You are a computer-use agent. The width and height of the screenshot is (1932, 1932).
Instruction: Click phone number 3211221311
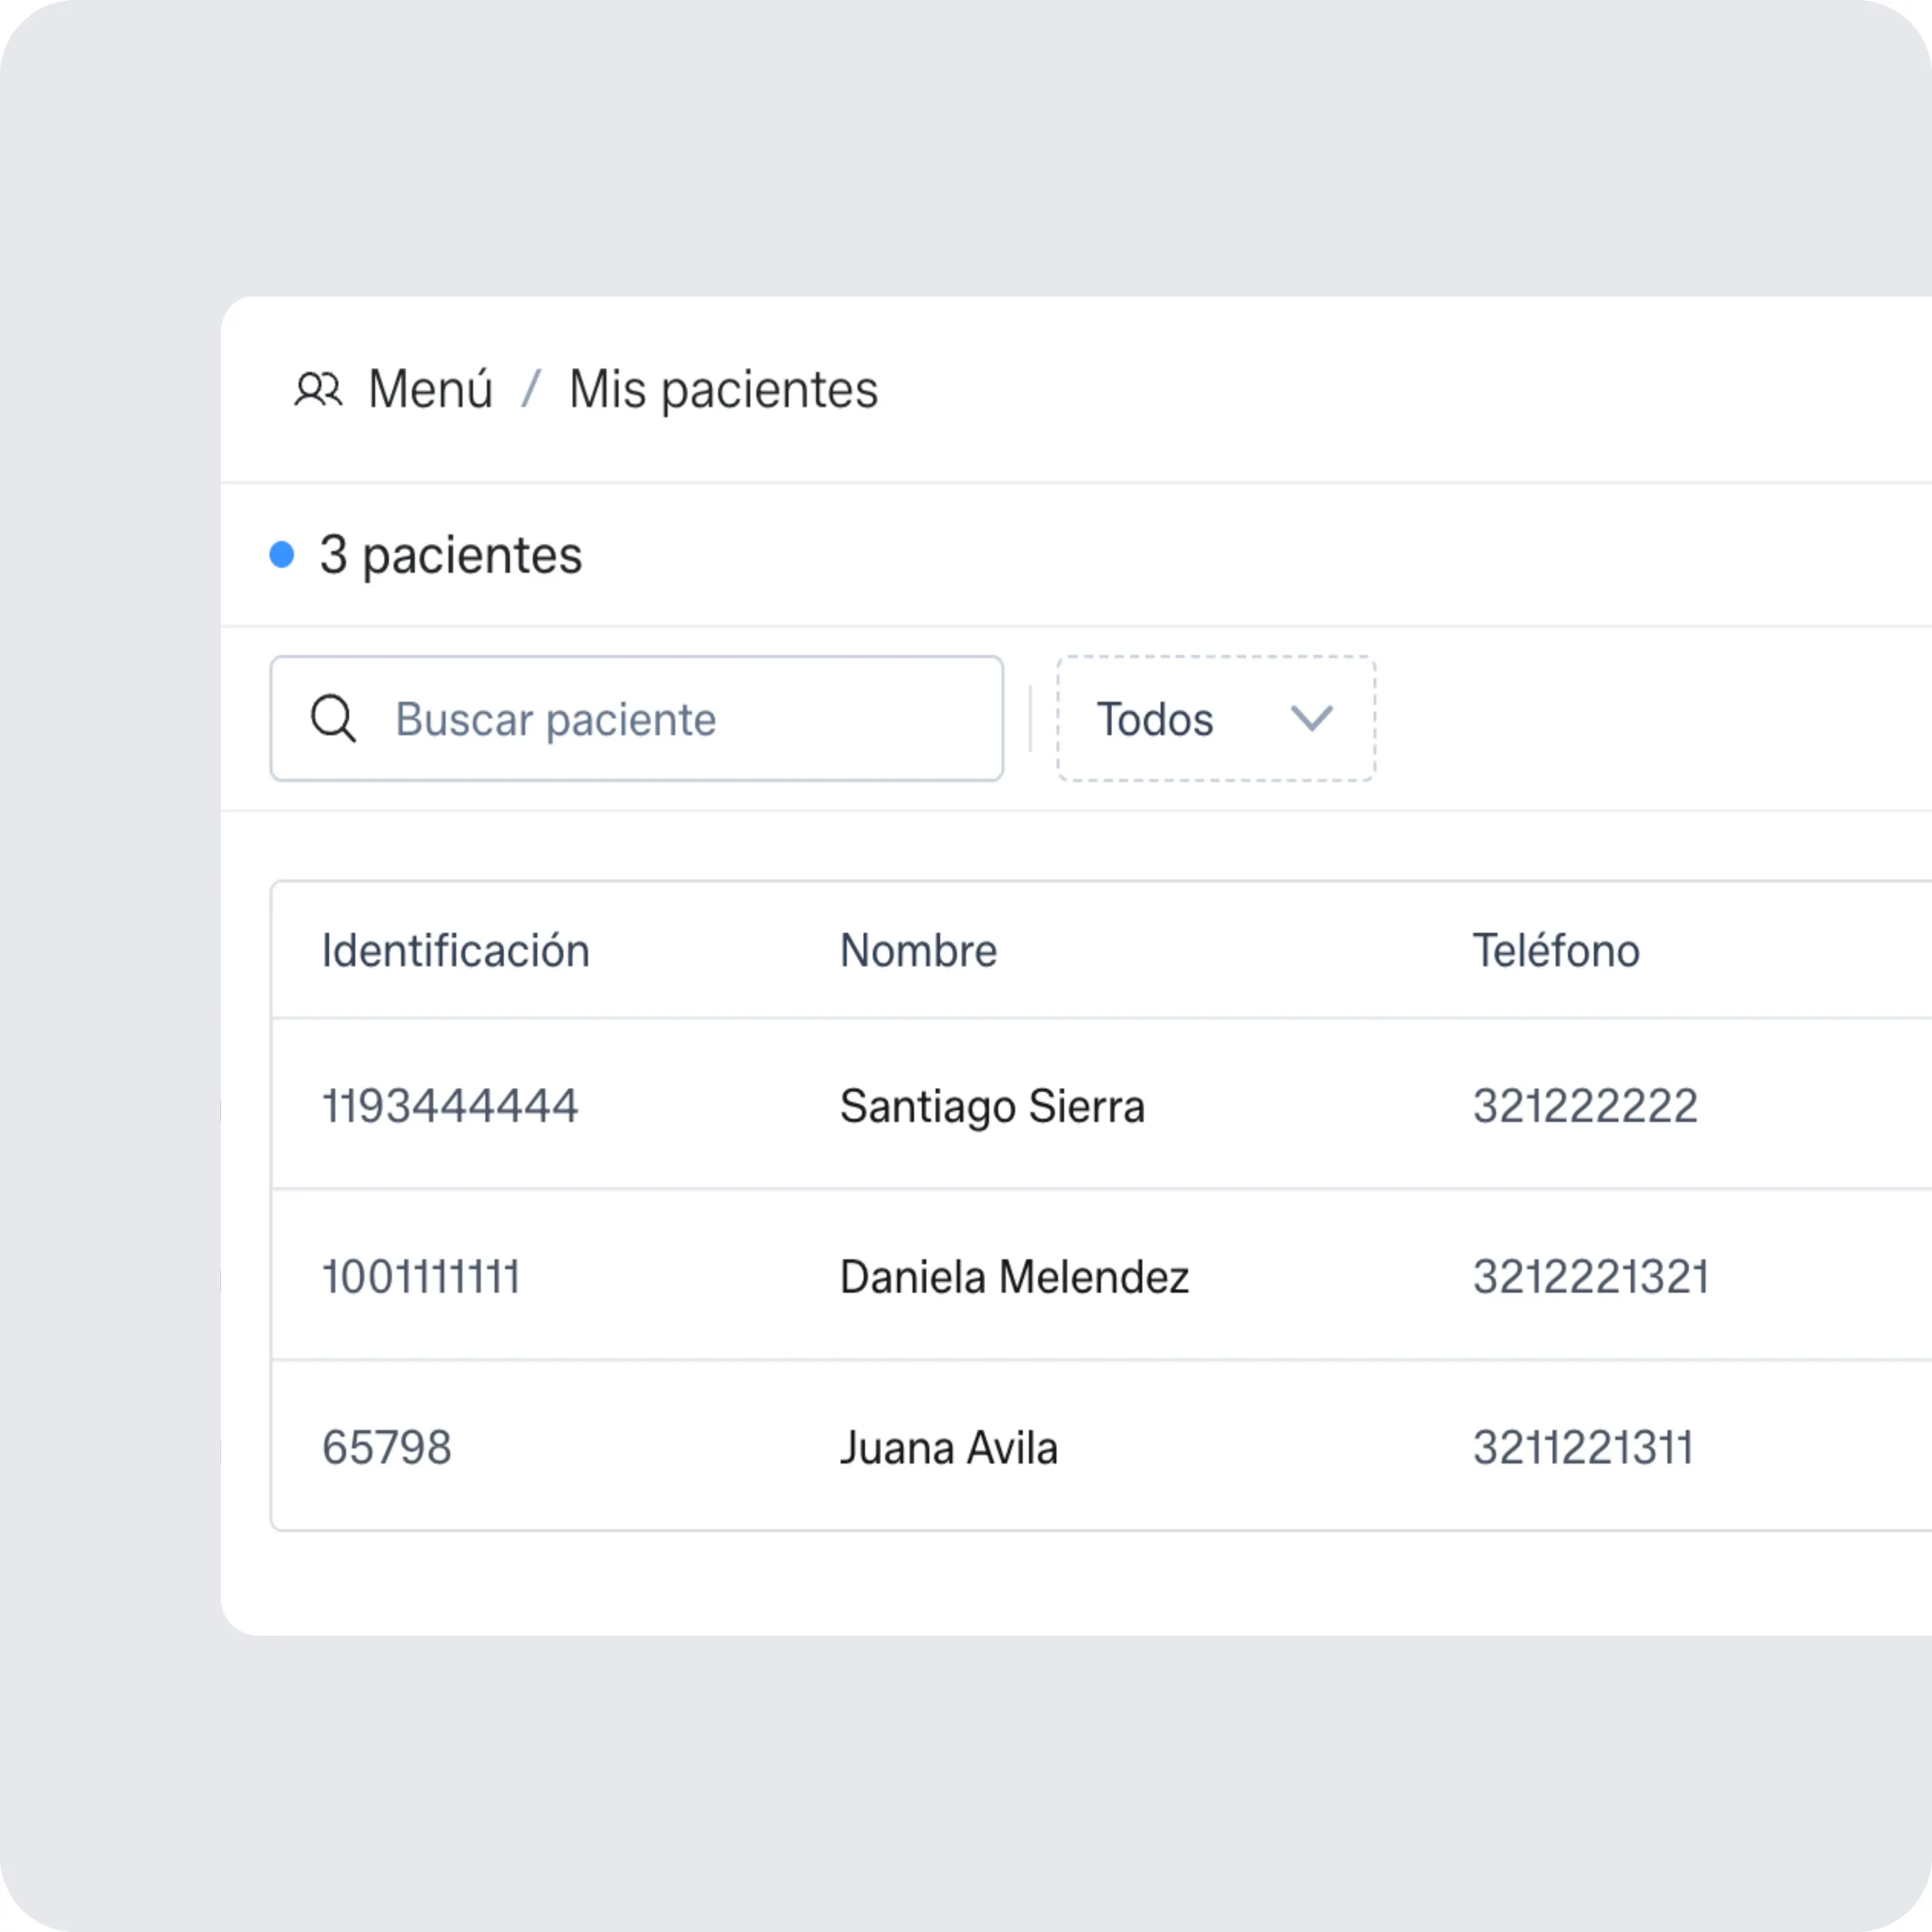click(1583, 1448)
